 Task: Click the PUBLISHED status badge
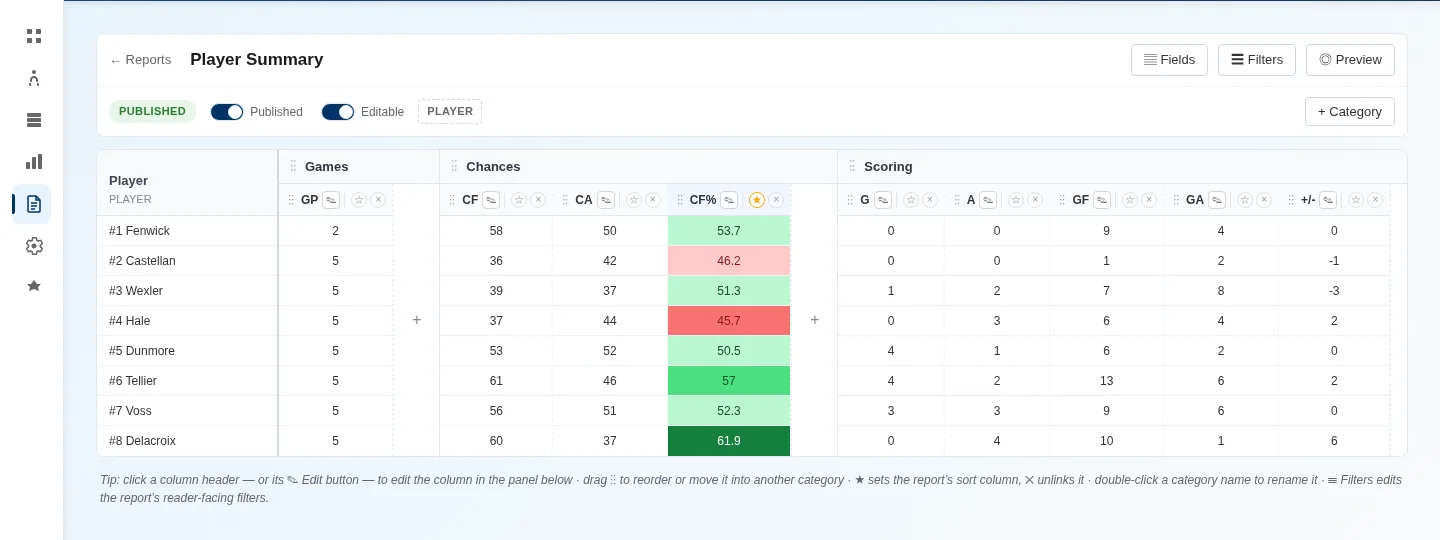(152, 112)
